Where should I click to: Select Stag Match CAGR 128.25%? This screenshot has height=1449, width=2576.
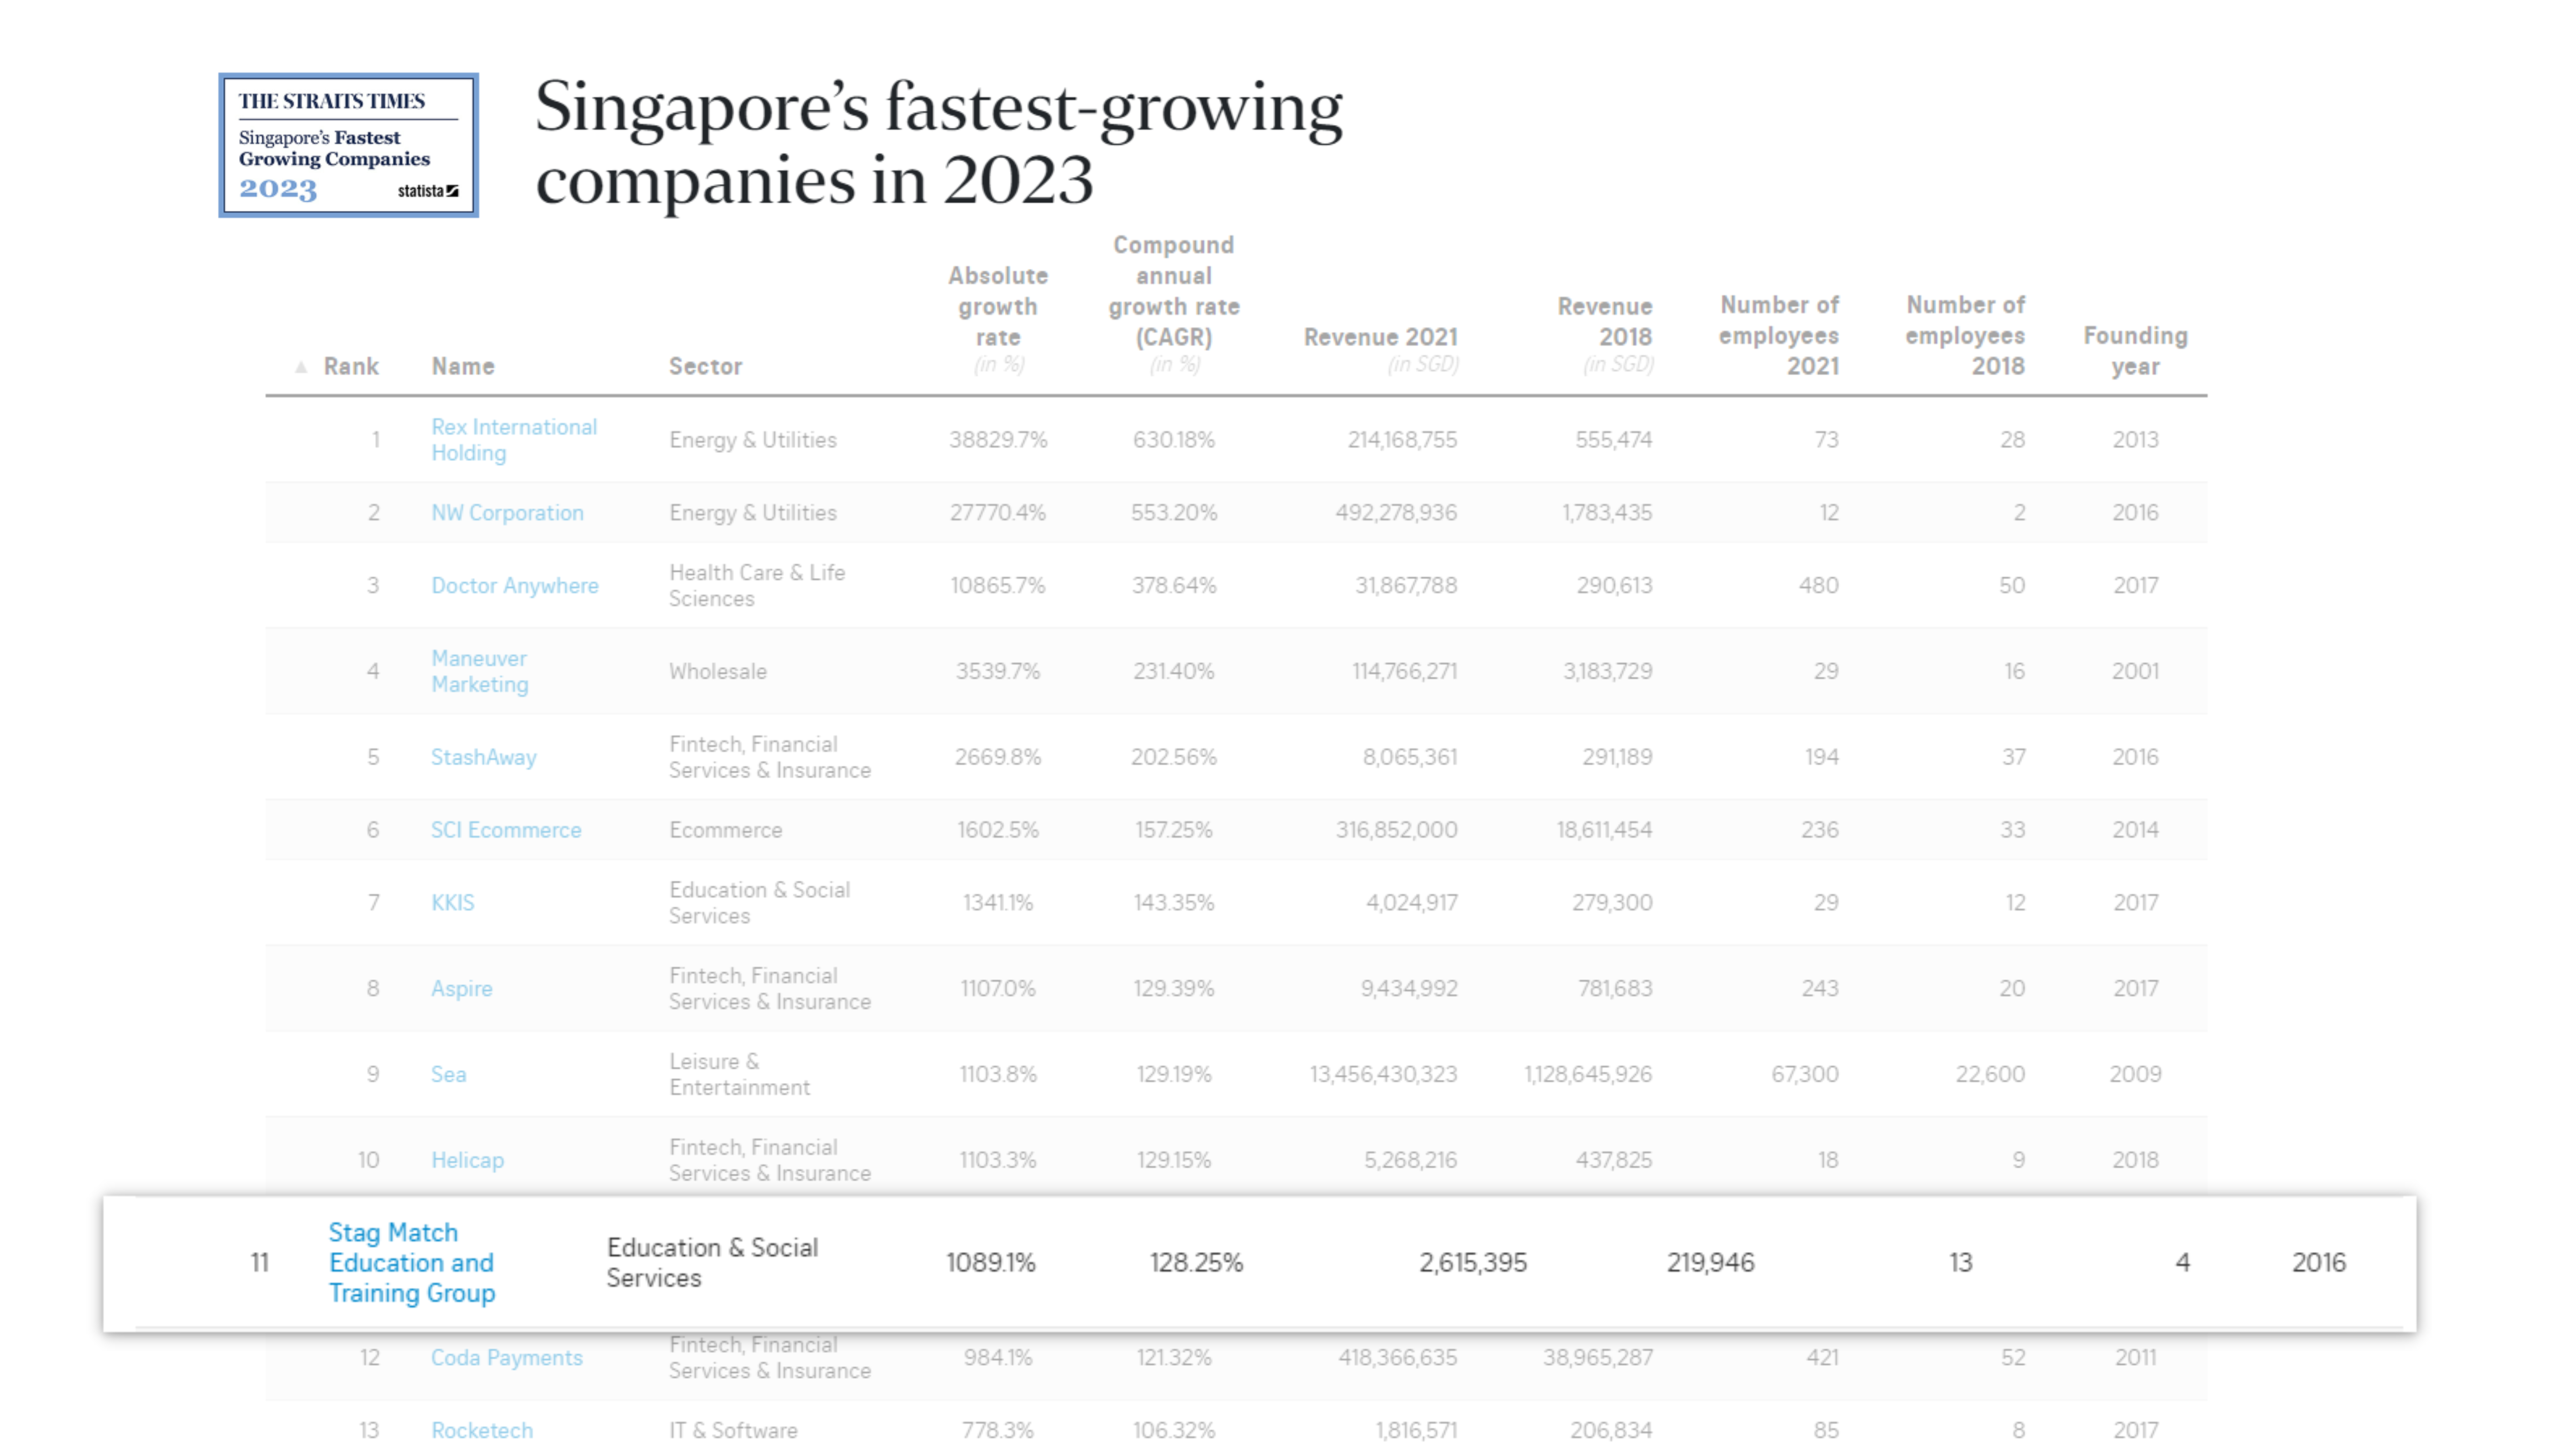pos(1196,1263)
